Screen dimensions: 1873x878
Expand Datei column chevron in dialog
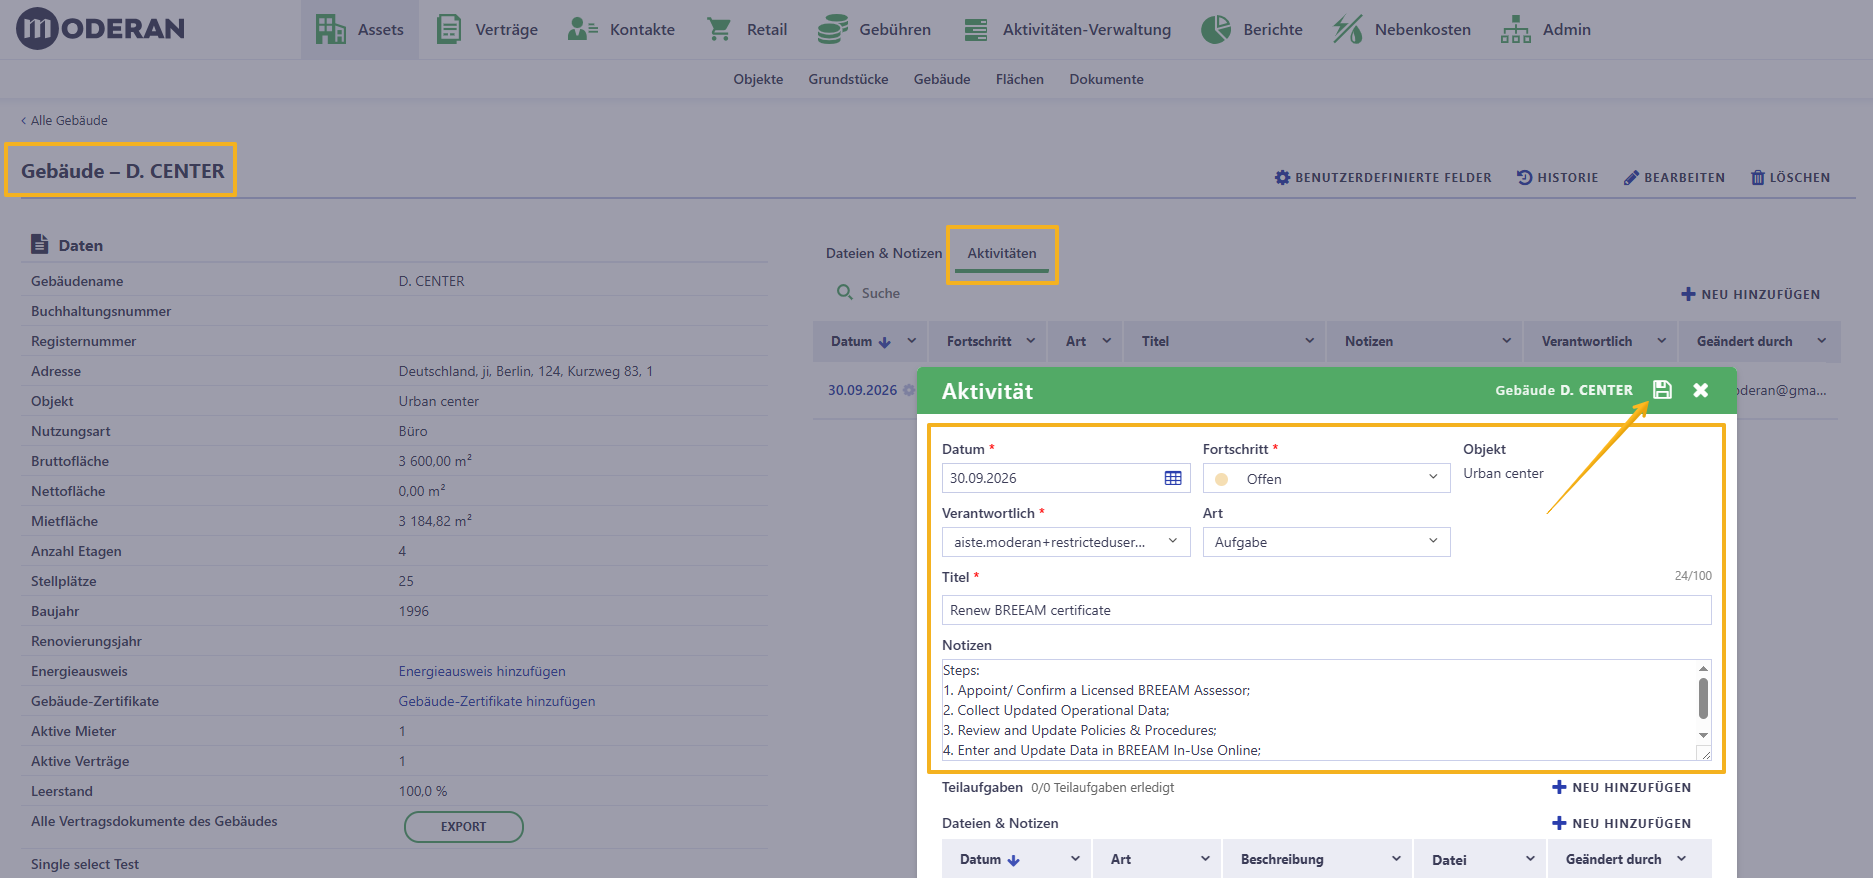[1530, 859]
